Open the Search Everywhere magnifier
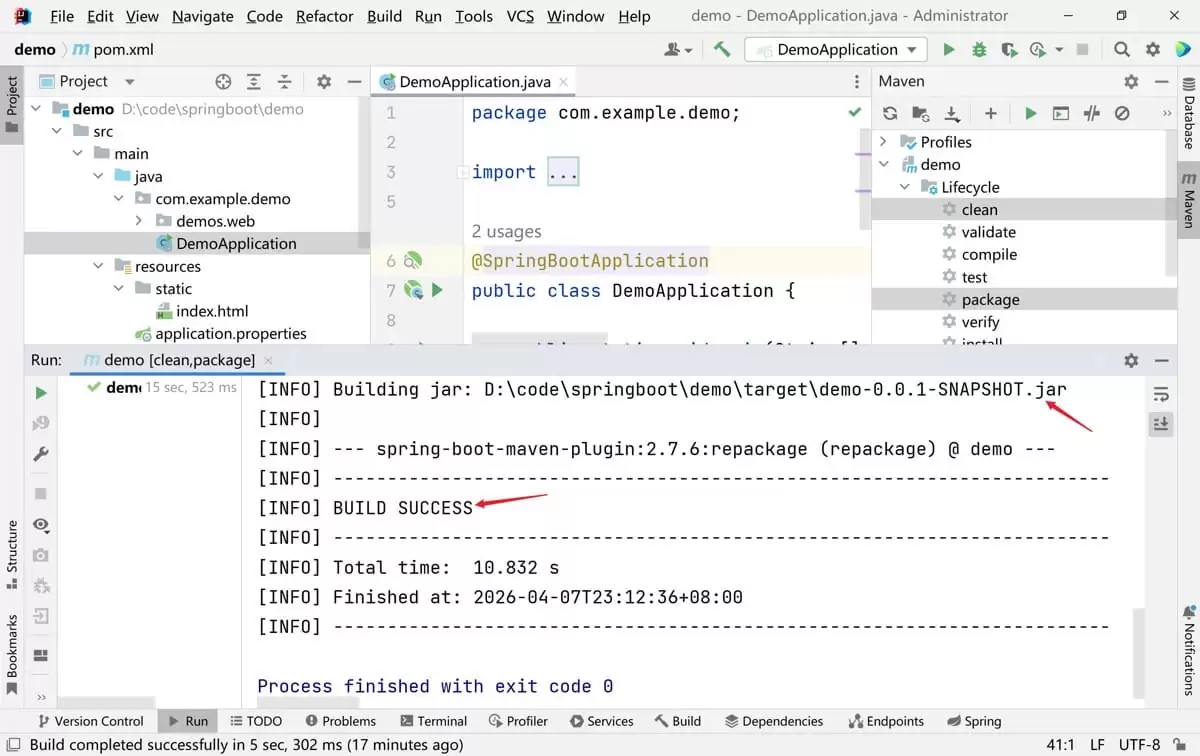This screenshot has height=756, width=1200. pyautogui.click(x=1122, y=49)
